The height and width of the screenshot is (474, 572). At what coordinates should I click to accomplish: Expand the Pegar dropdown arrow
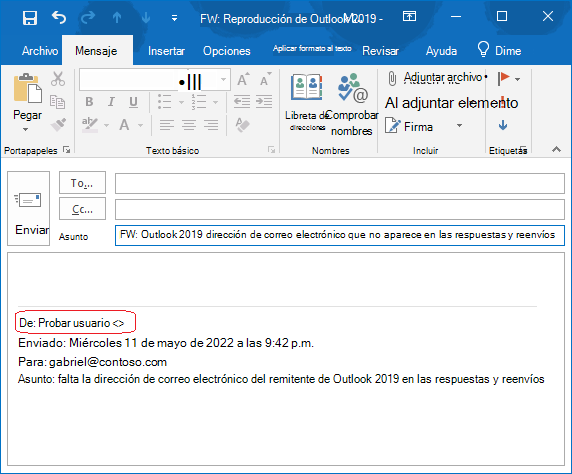(25, 129)
